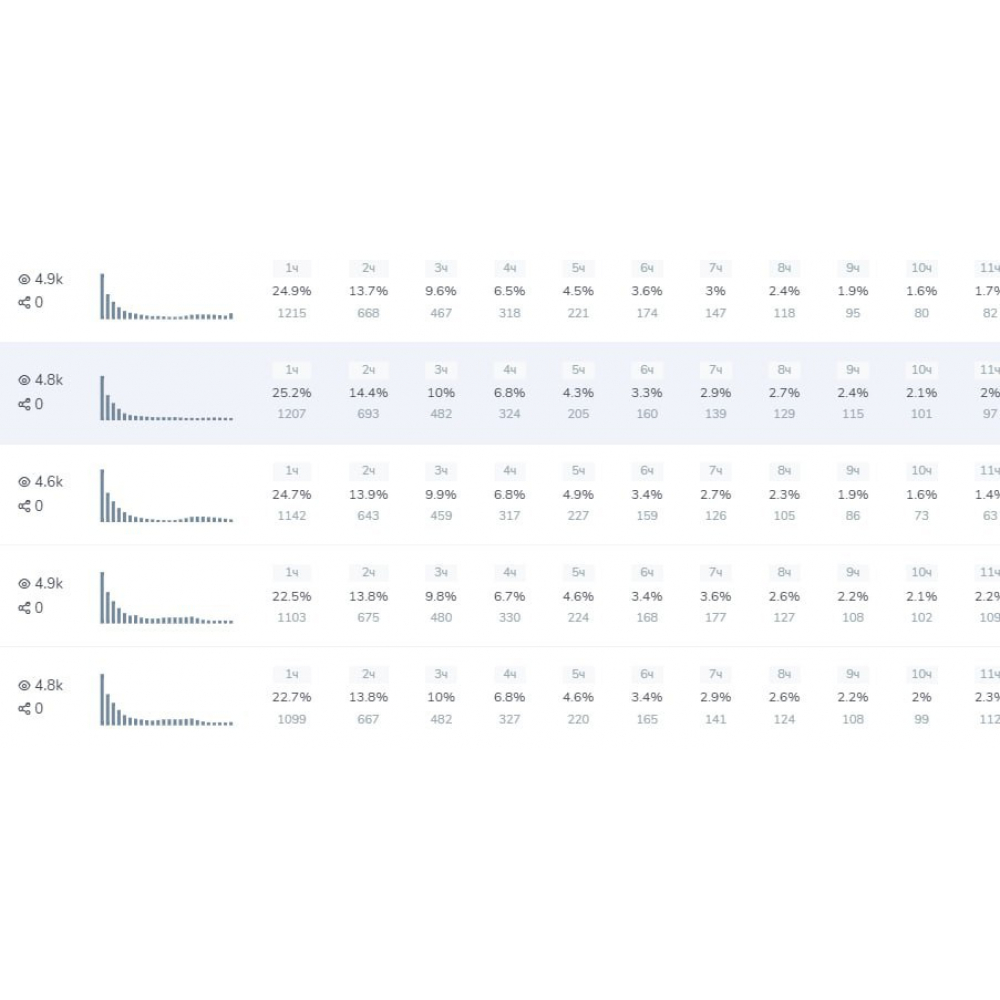Image resolution: width=1000 pixels, height=1000 pixels.
Task: Open the mini bar chart in the highlighted row
Action: tap(166, 398)
